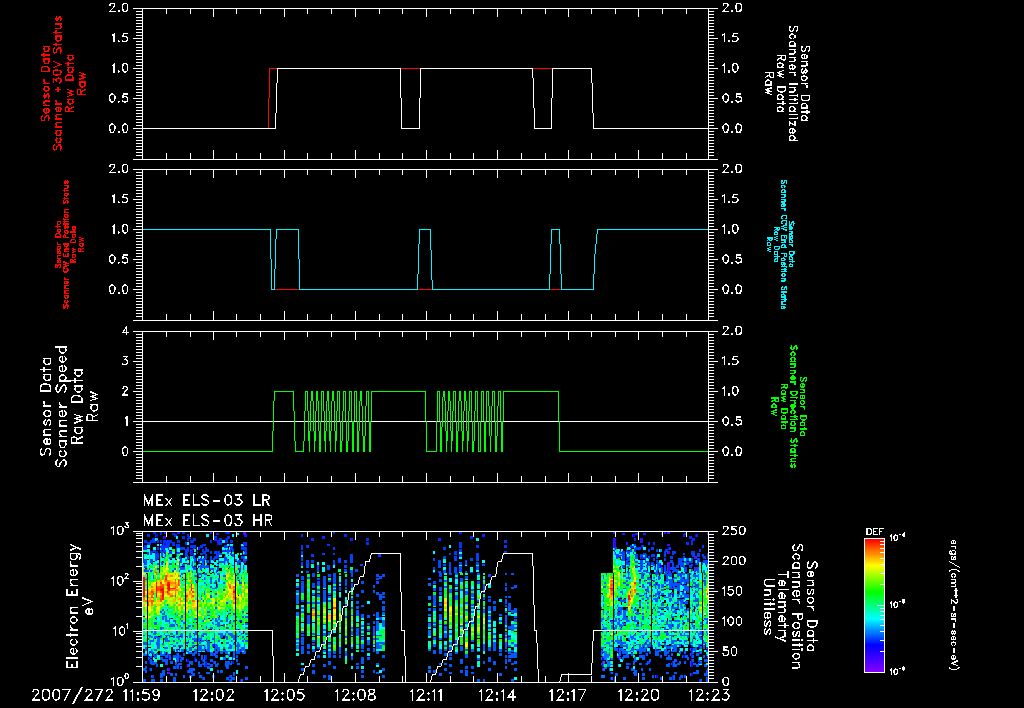Viewport: 1024px width, 708px height.
Task: Click the color bar's bottom 10^-6 tick label
Action: point(898,670)
